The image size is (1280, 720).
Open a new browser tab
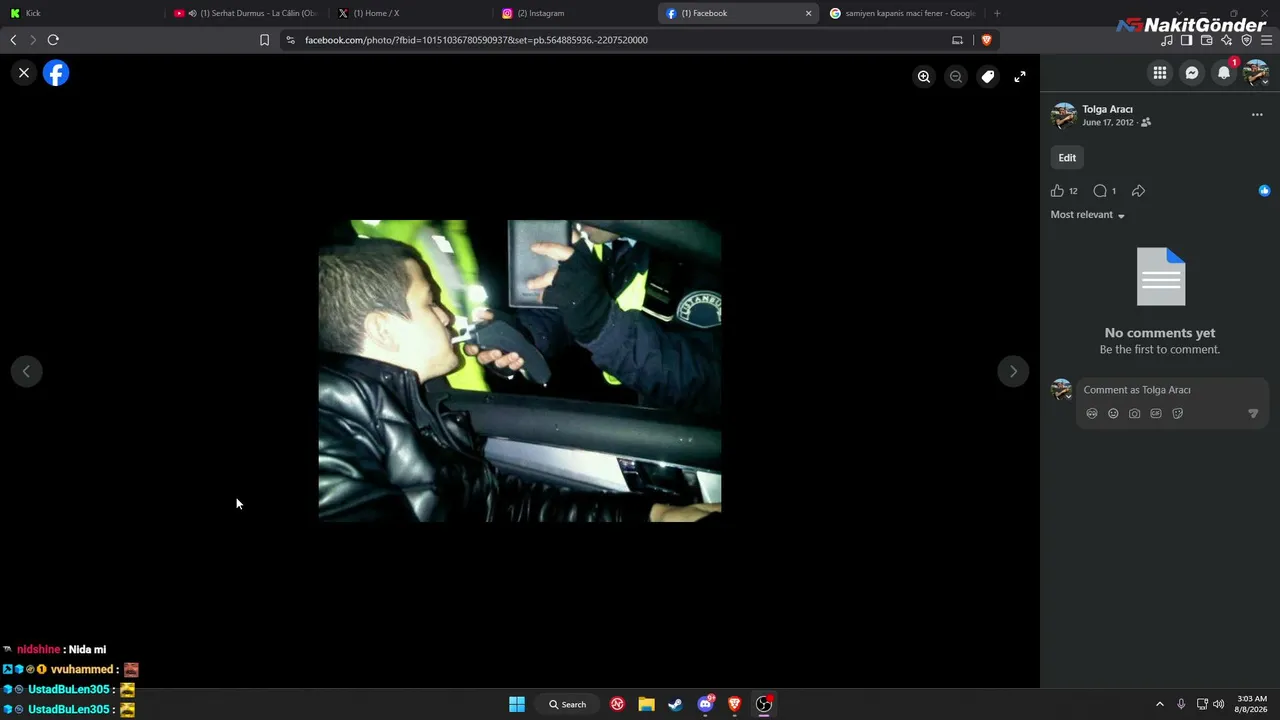997,13
